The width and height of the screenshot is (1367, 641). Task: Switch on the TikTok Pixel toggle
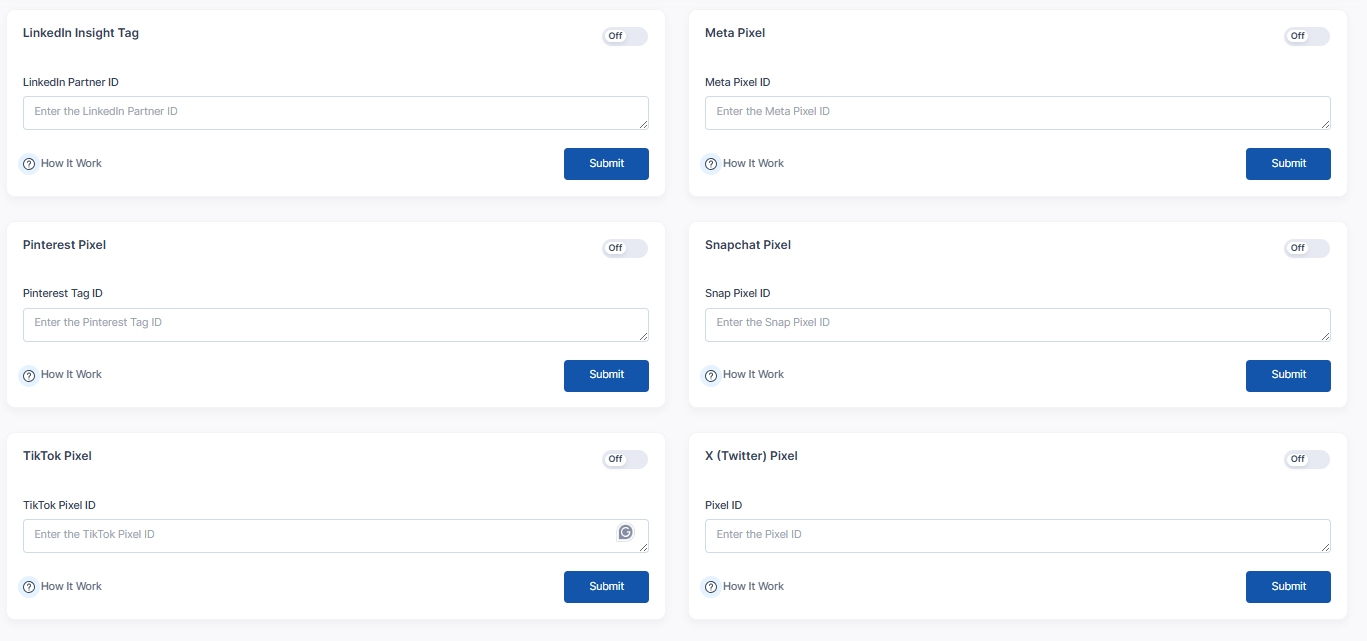(x=625, y=459)
